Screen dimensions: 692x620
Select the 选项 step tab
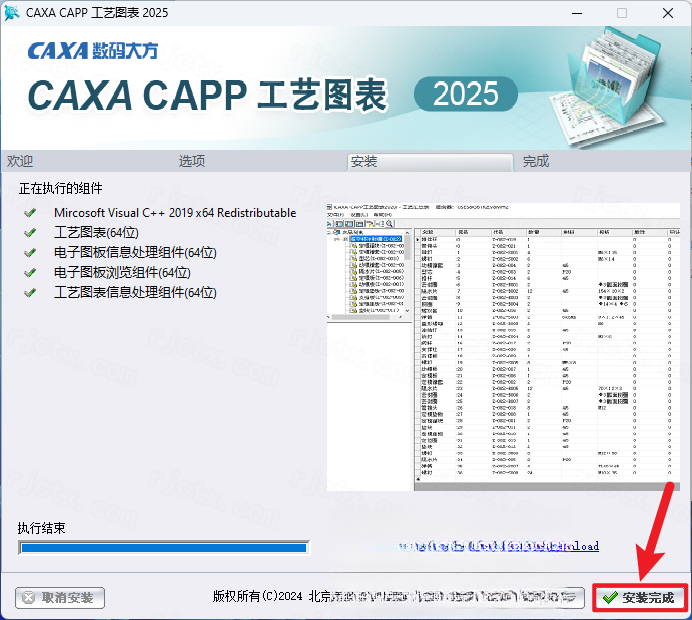[x=192, y=161]
